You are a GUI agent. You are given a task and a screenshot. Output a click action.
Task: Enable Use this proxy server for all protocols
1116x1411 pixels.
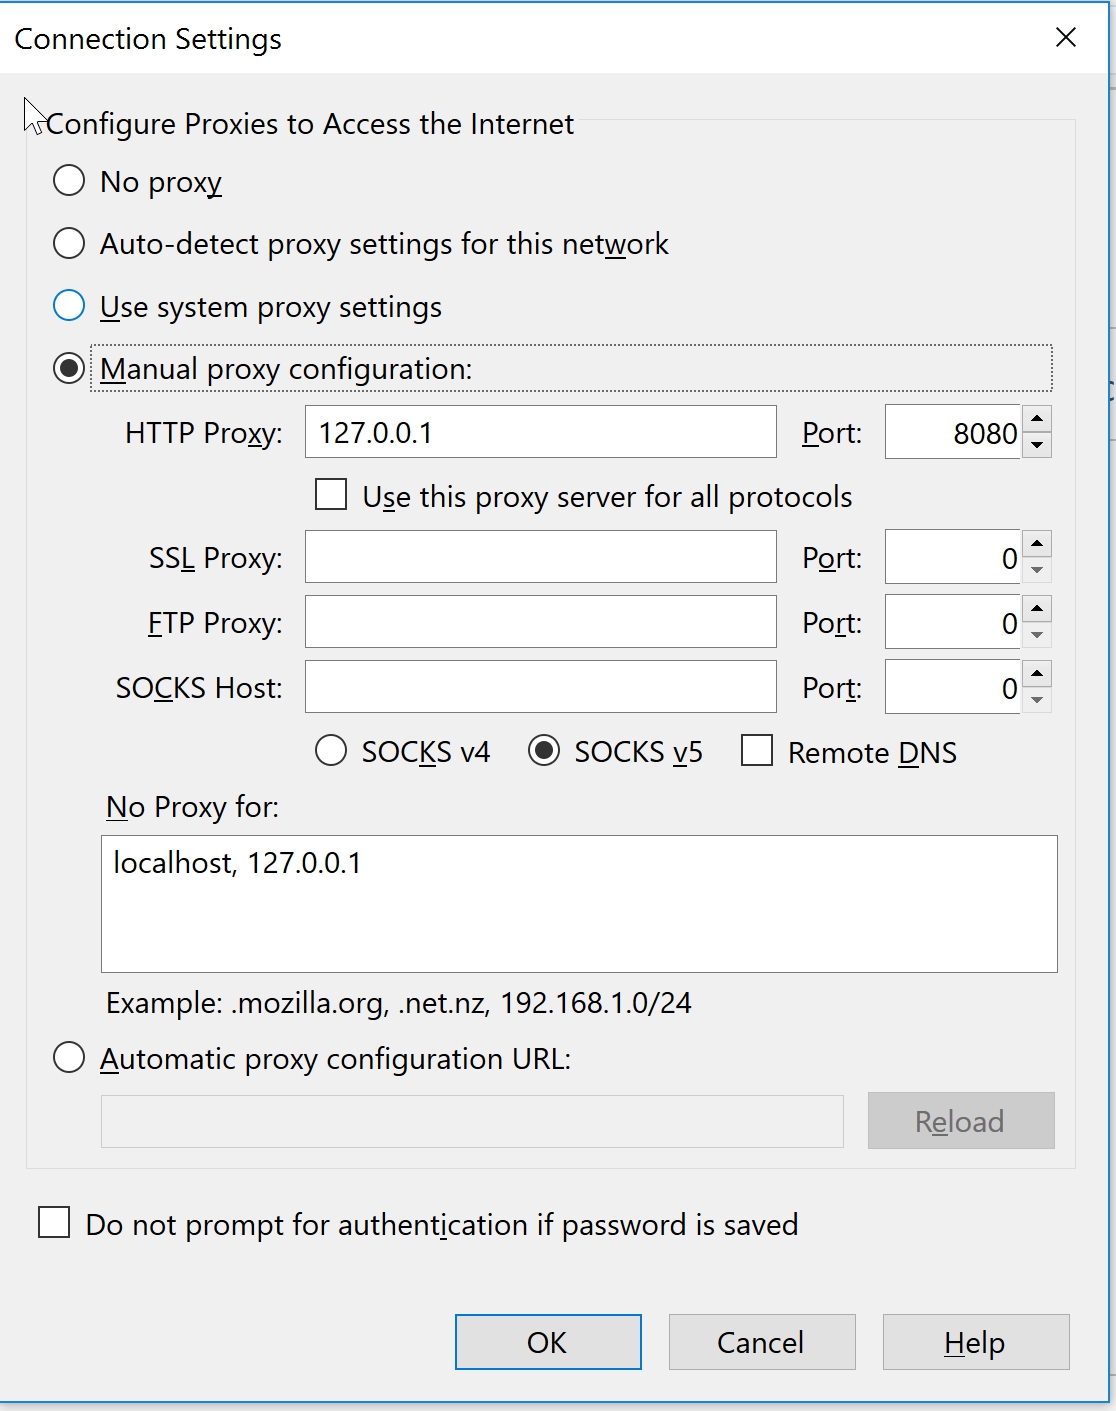[x=330, y=494]
